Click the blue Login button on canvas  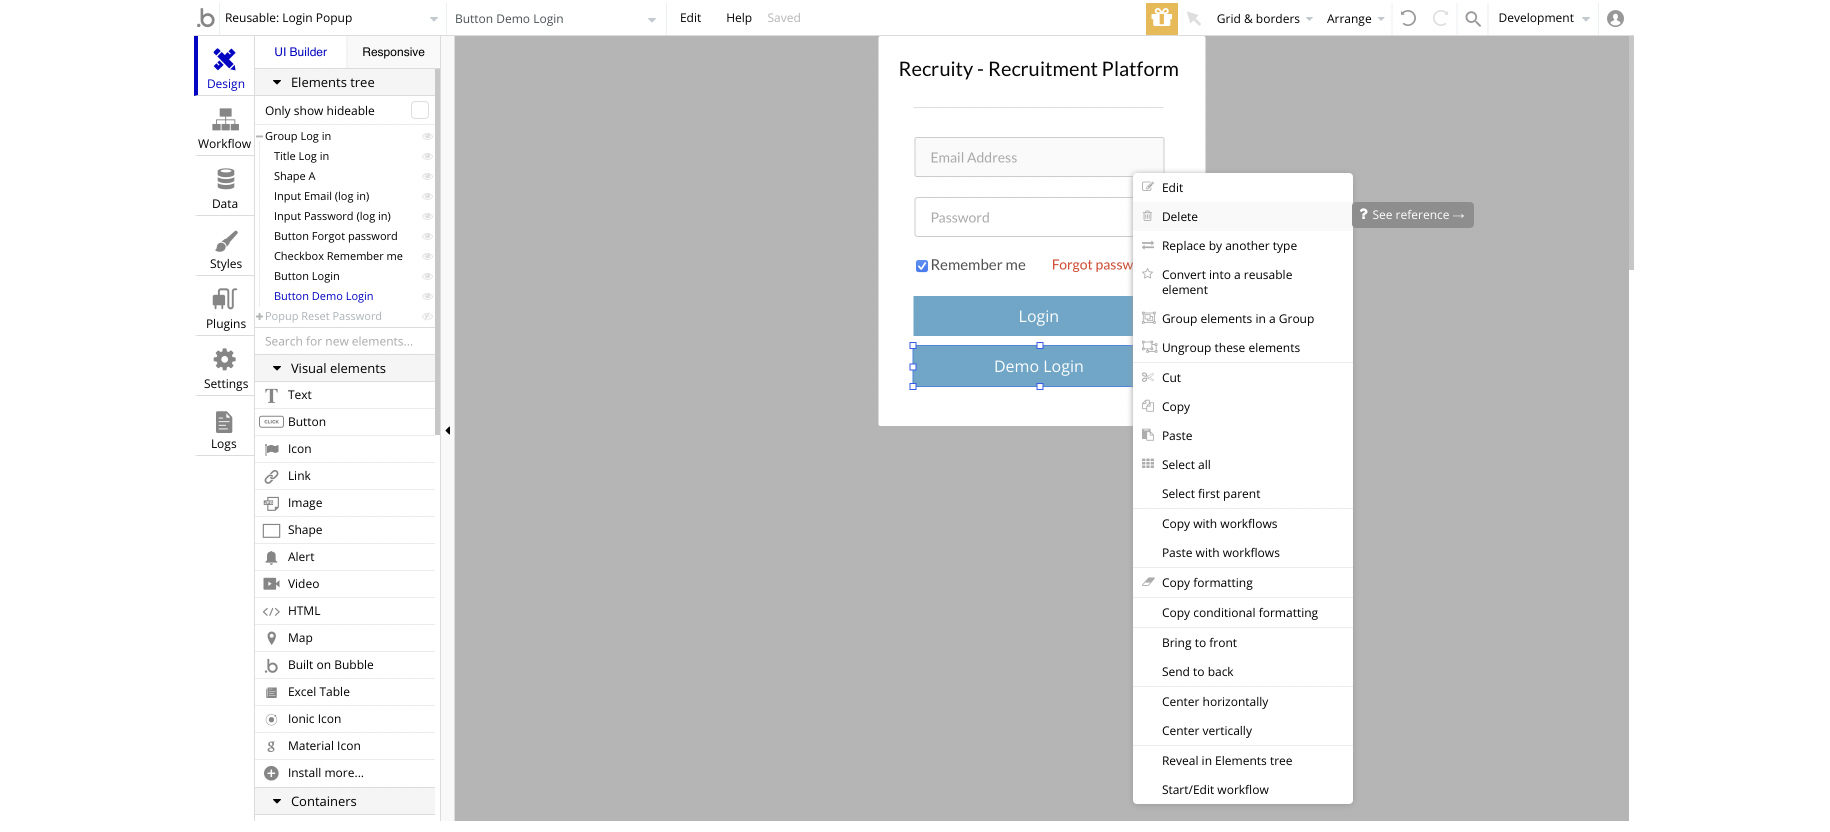click(x=1022, y=316)
